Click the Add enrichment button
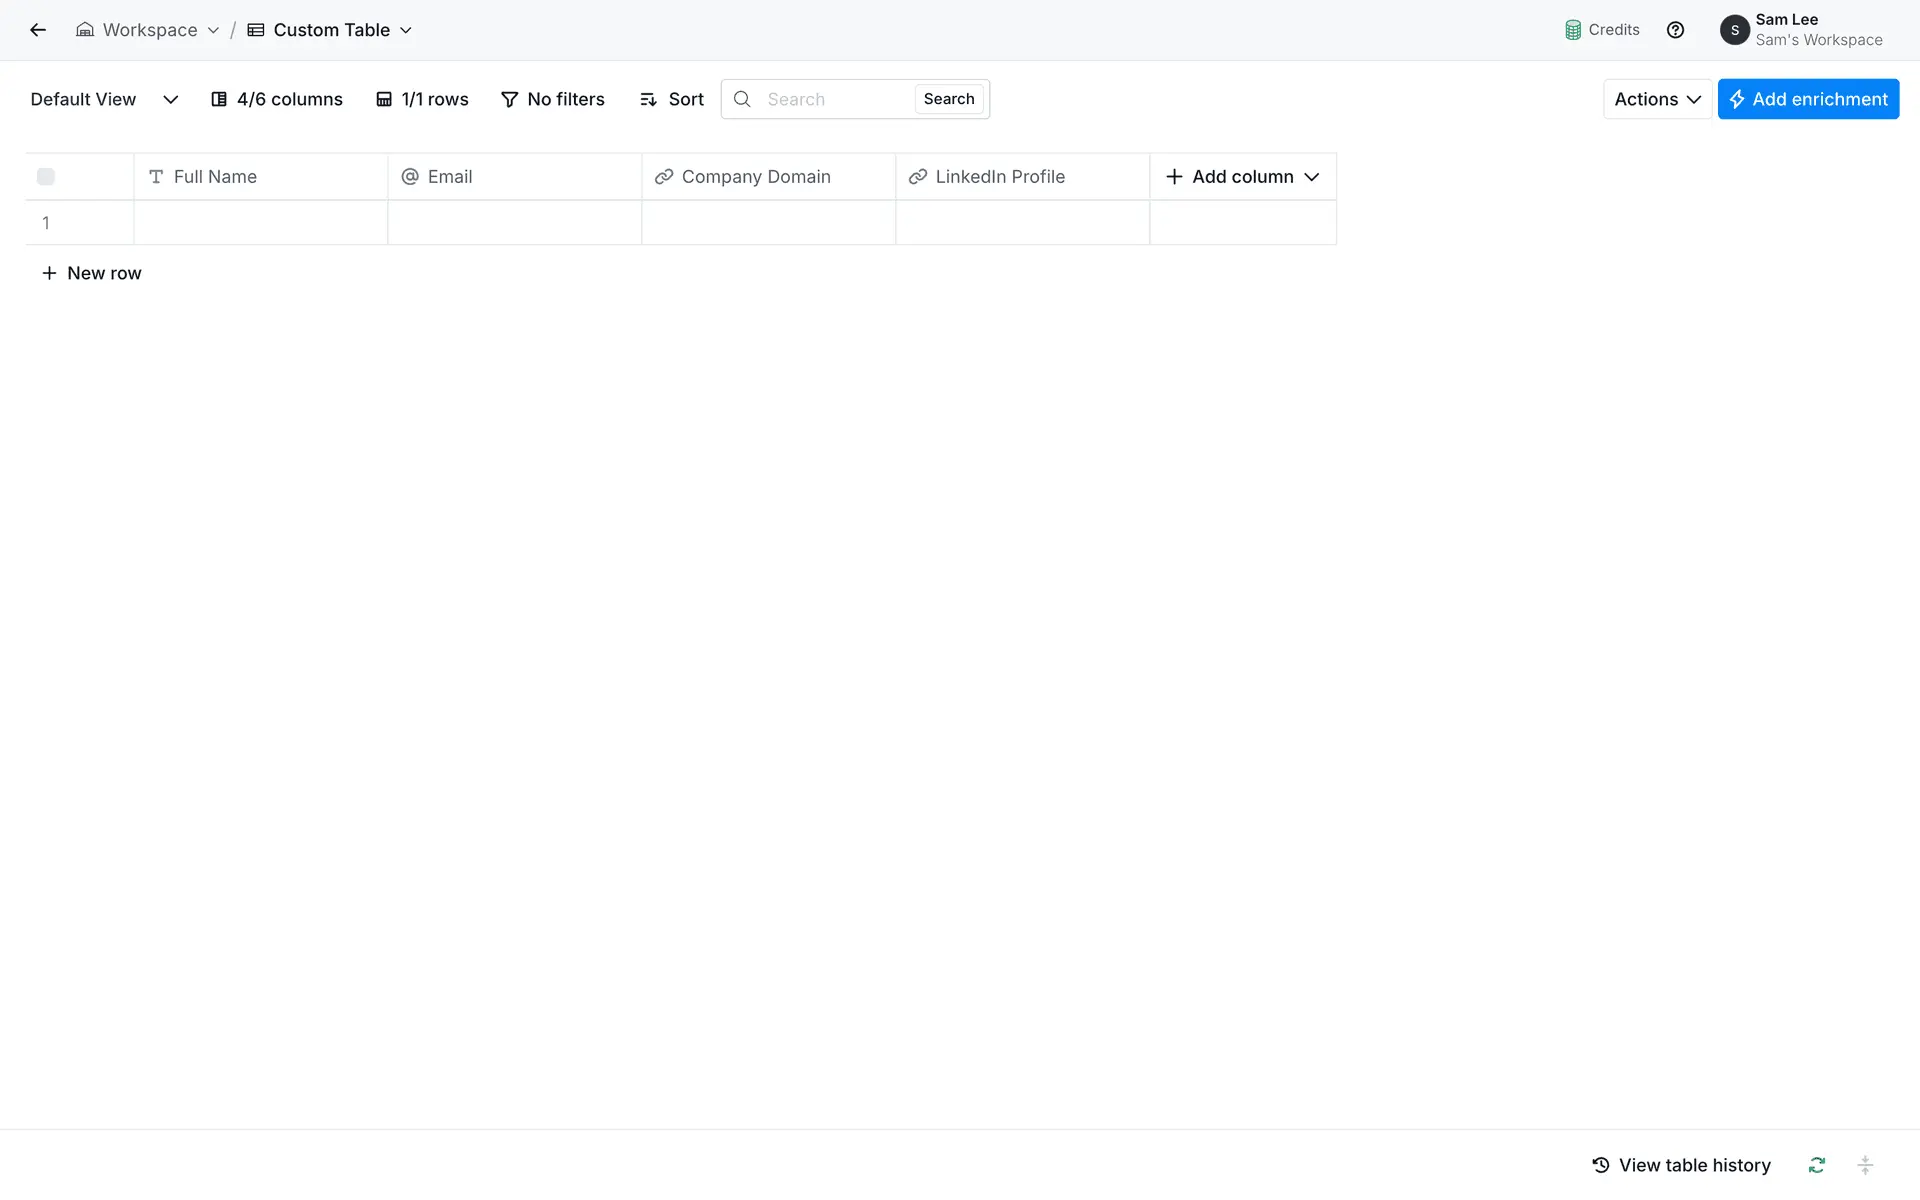Image resolution: width=1920 pixels, height=1200 pixels. [1808, 99]
